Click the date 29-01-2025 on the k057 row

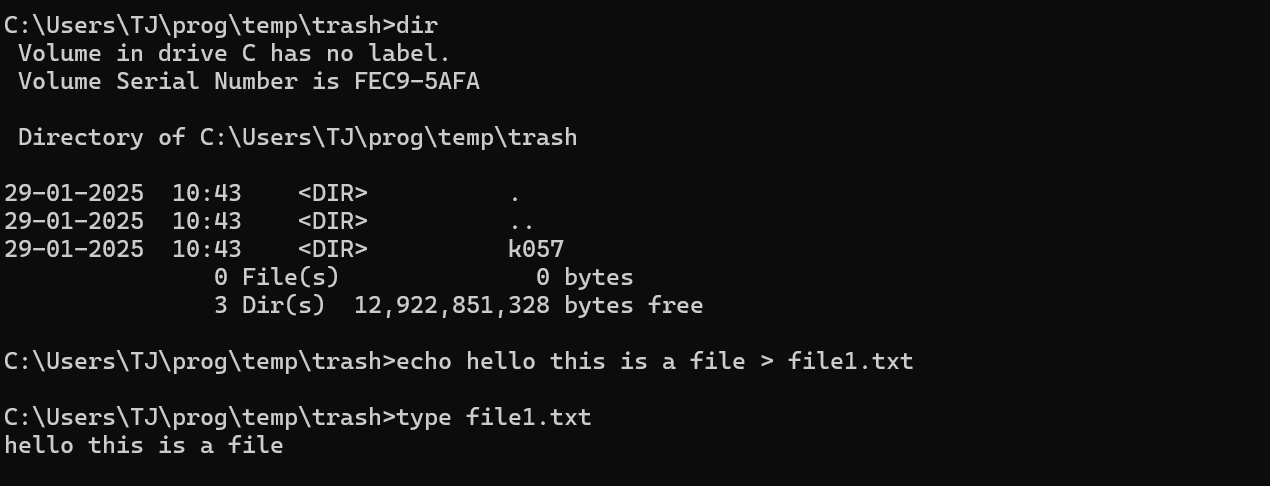click(x=74, y=249)
